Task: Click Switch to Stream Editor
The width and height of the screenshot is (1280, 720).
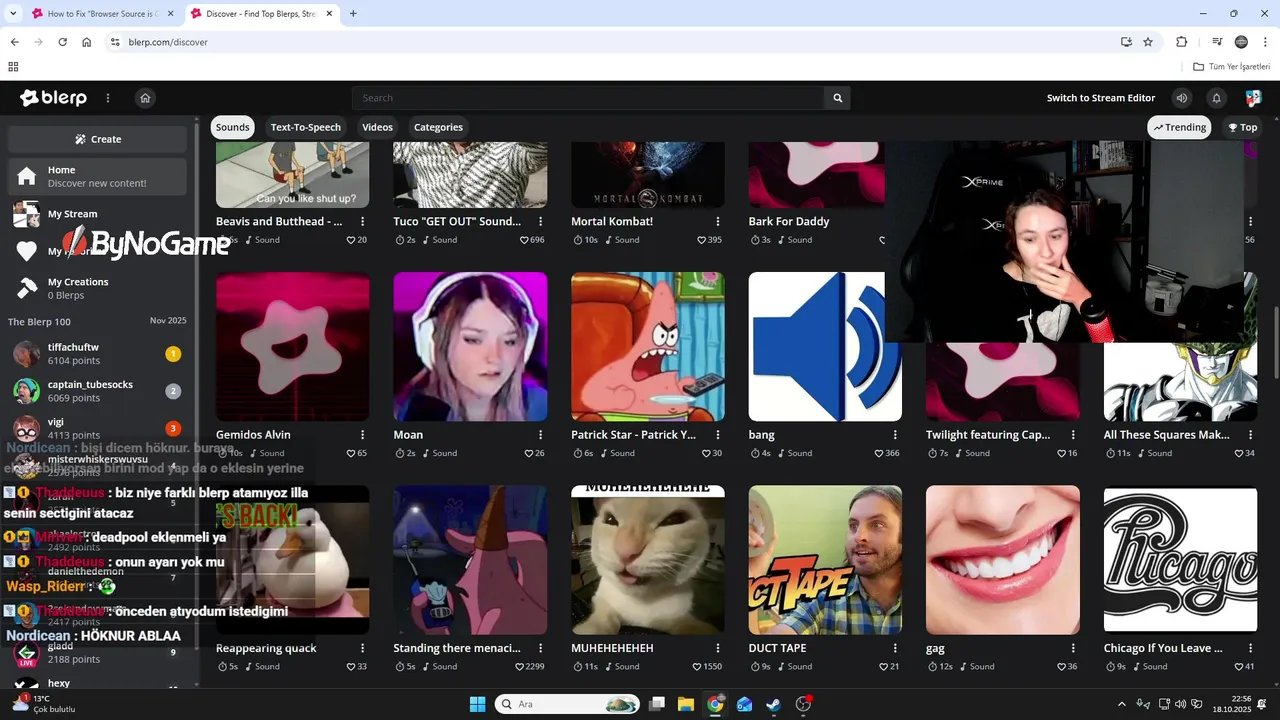Action: [x=1101, y=98]
